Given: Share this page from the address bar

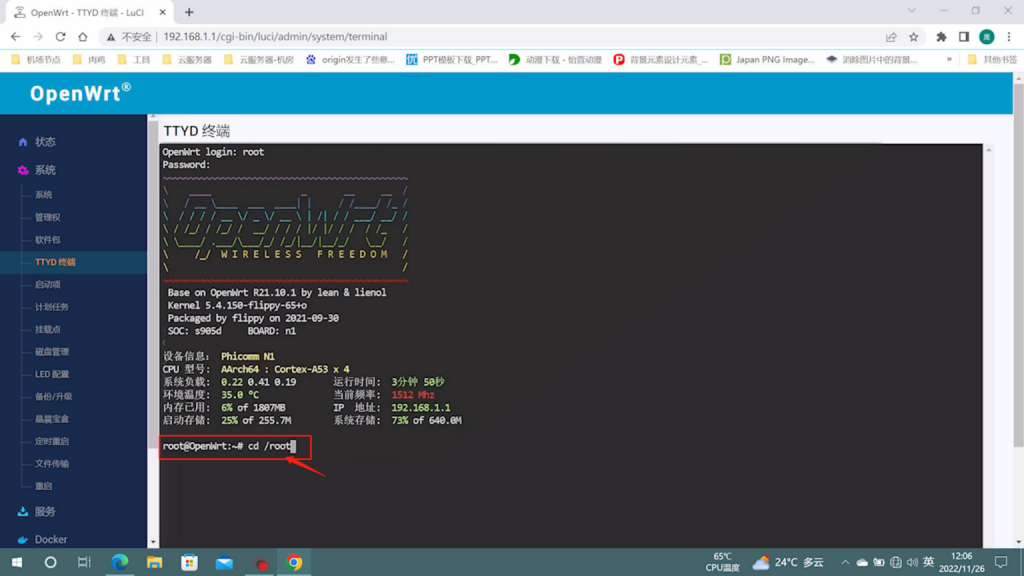Looking at the screenshot, I should (891, 37).
